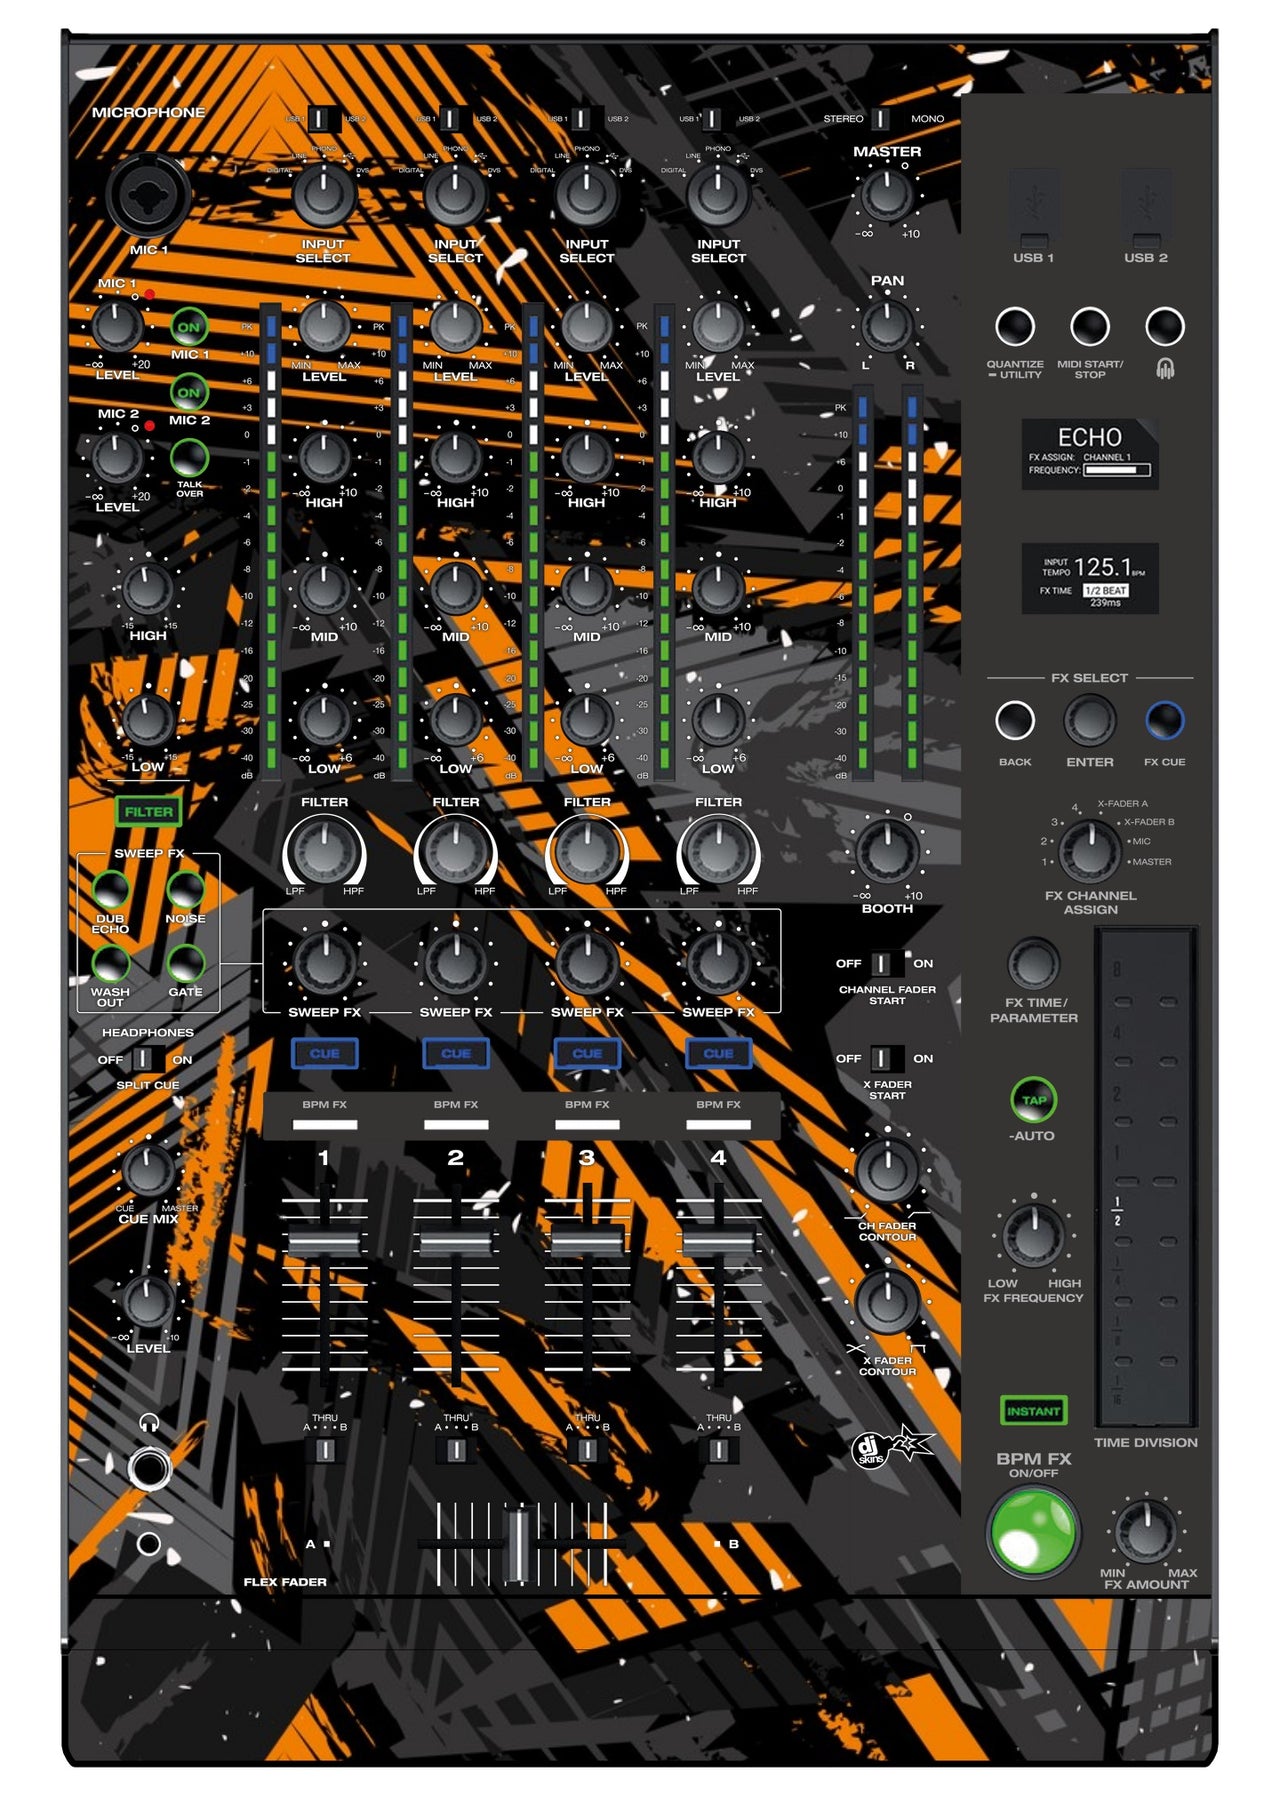Screen dimensions: 1280x1820
Task: Click the MIC 1 level knob
Action: 117,325
